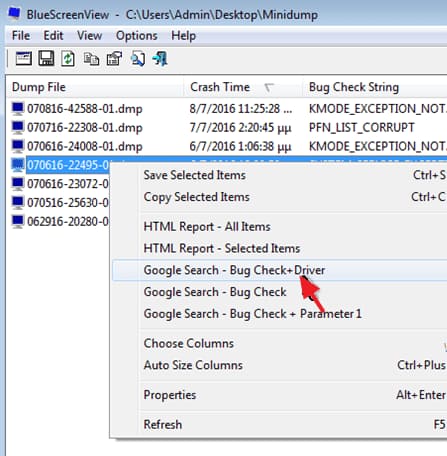The width and height of the screenshot is (447, 456).
Task: Click the Exit toolbar icon
Action: [160, 59]
